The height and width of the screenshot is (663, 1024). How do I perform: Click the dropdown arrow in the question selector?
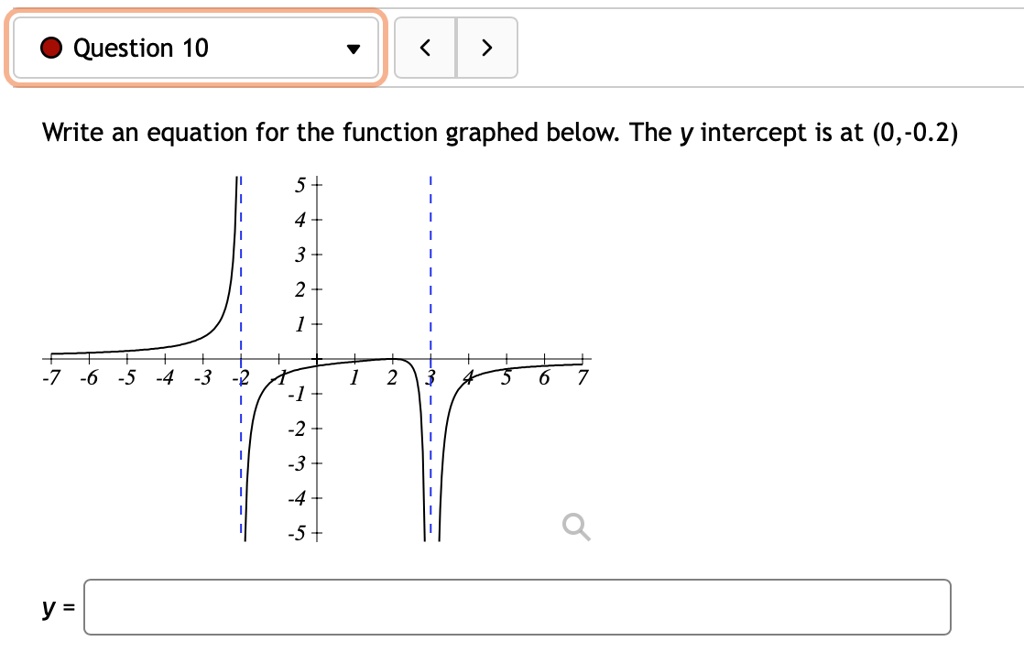[352, 47]
